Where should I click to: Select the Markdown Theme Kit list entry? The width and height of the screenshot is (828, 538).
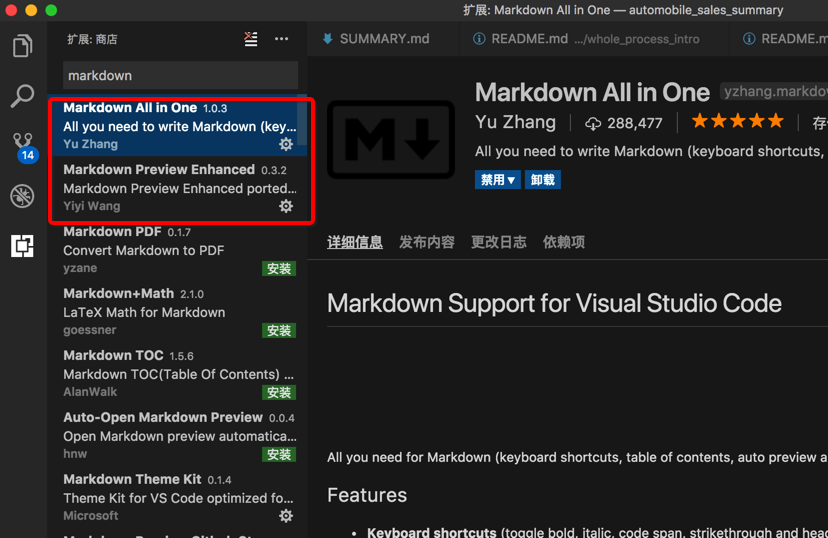[x=177, y=497]
